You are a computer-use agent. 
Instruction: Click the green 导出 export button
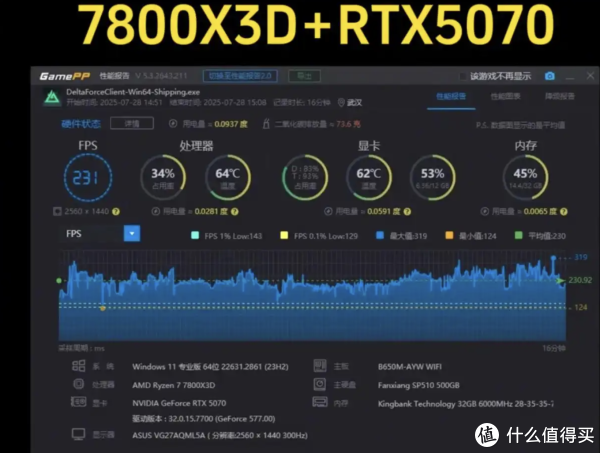tap(304, 76)
